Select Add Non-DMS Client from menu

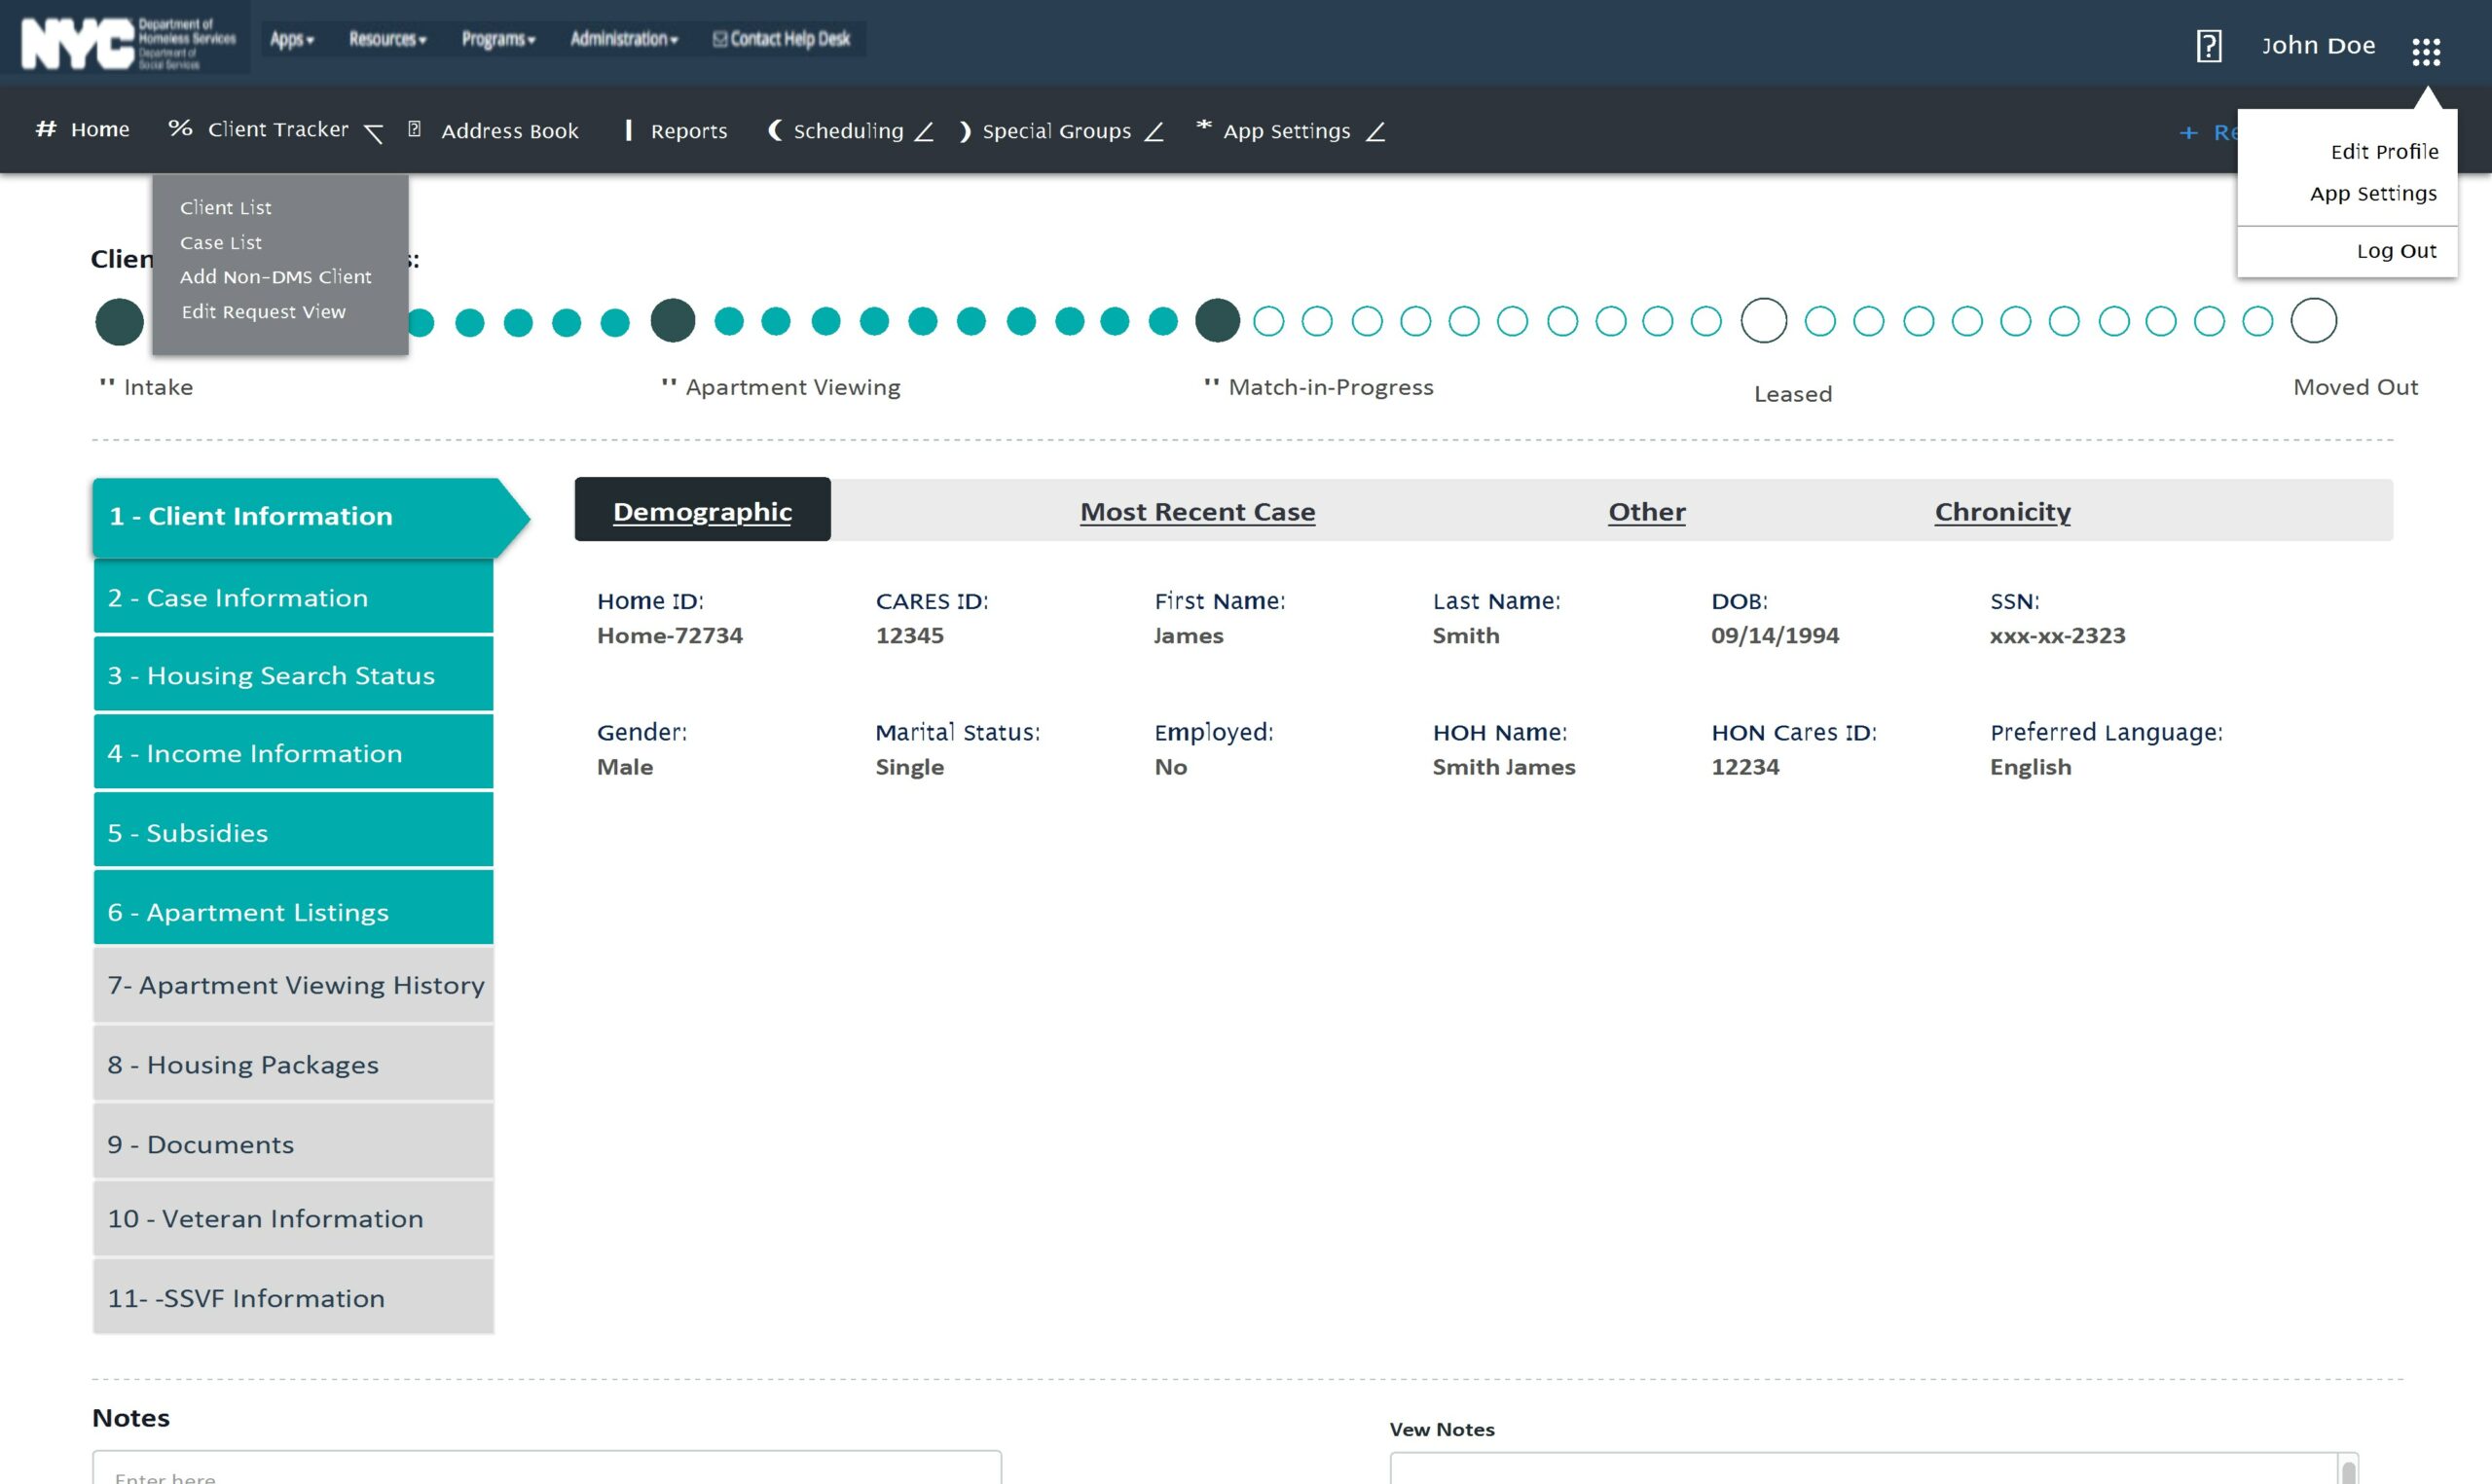pos(277,276)
